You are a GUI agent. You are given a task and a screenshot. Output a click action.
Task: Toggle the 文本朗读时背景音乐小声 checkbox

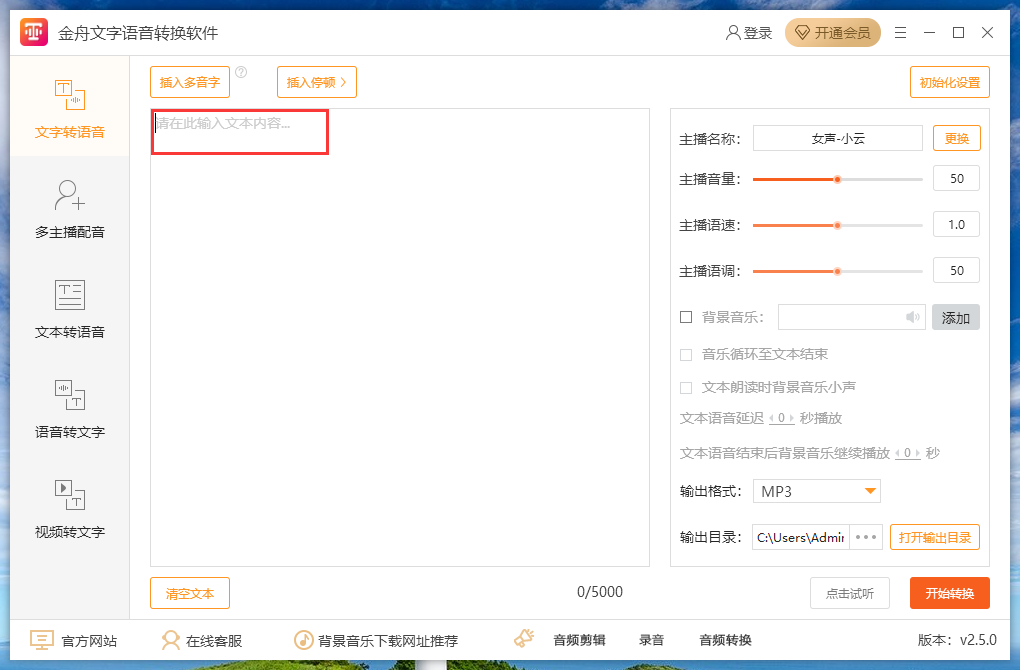click(x=686, y=388)
